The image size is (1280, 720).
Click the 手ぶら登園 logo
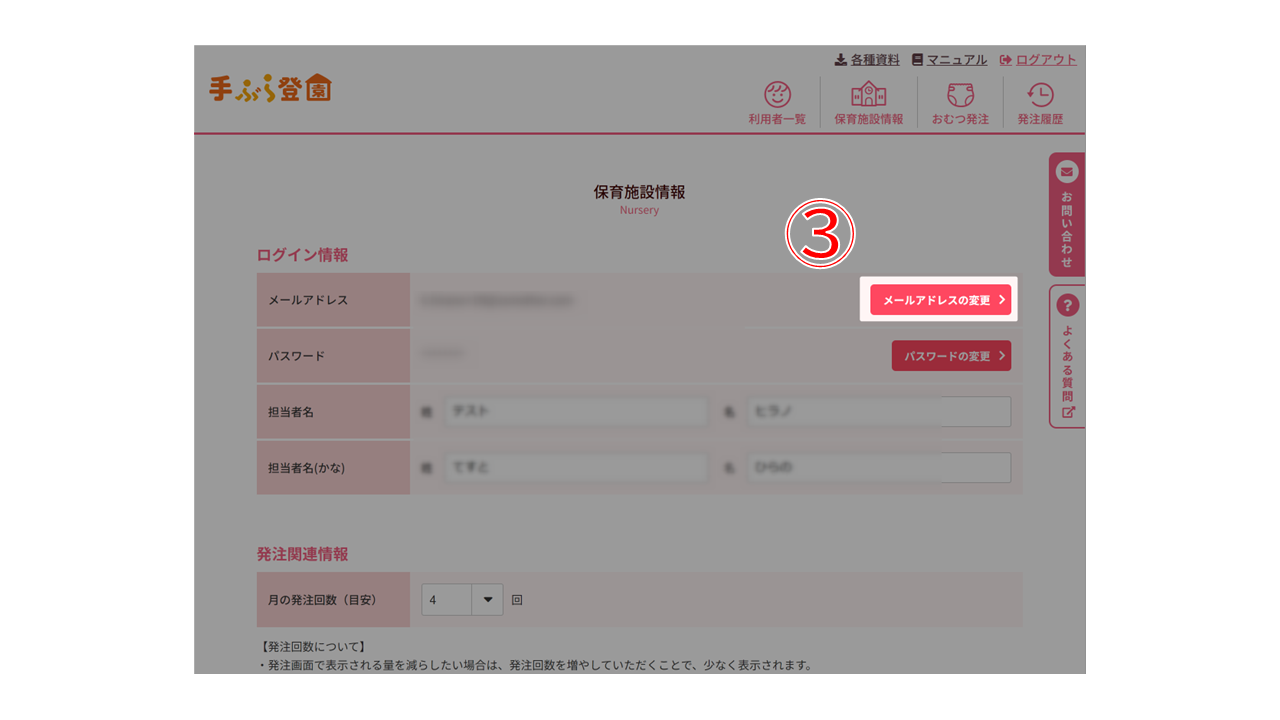coord(270,88)
